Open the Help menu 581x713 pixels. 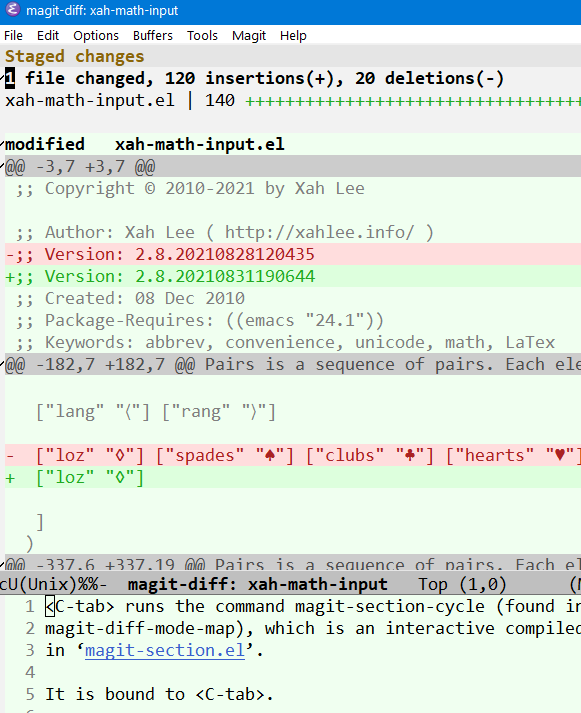(293, 35)
